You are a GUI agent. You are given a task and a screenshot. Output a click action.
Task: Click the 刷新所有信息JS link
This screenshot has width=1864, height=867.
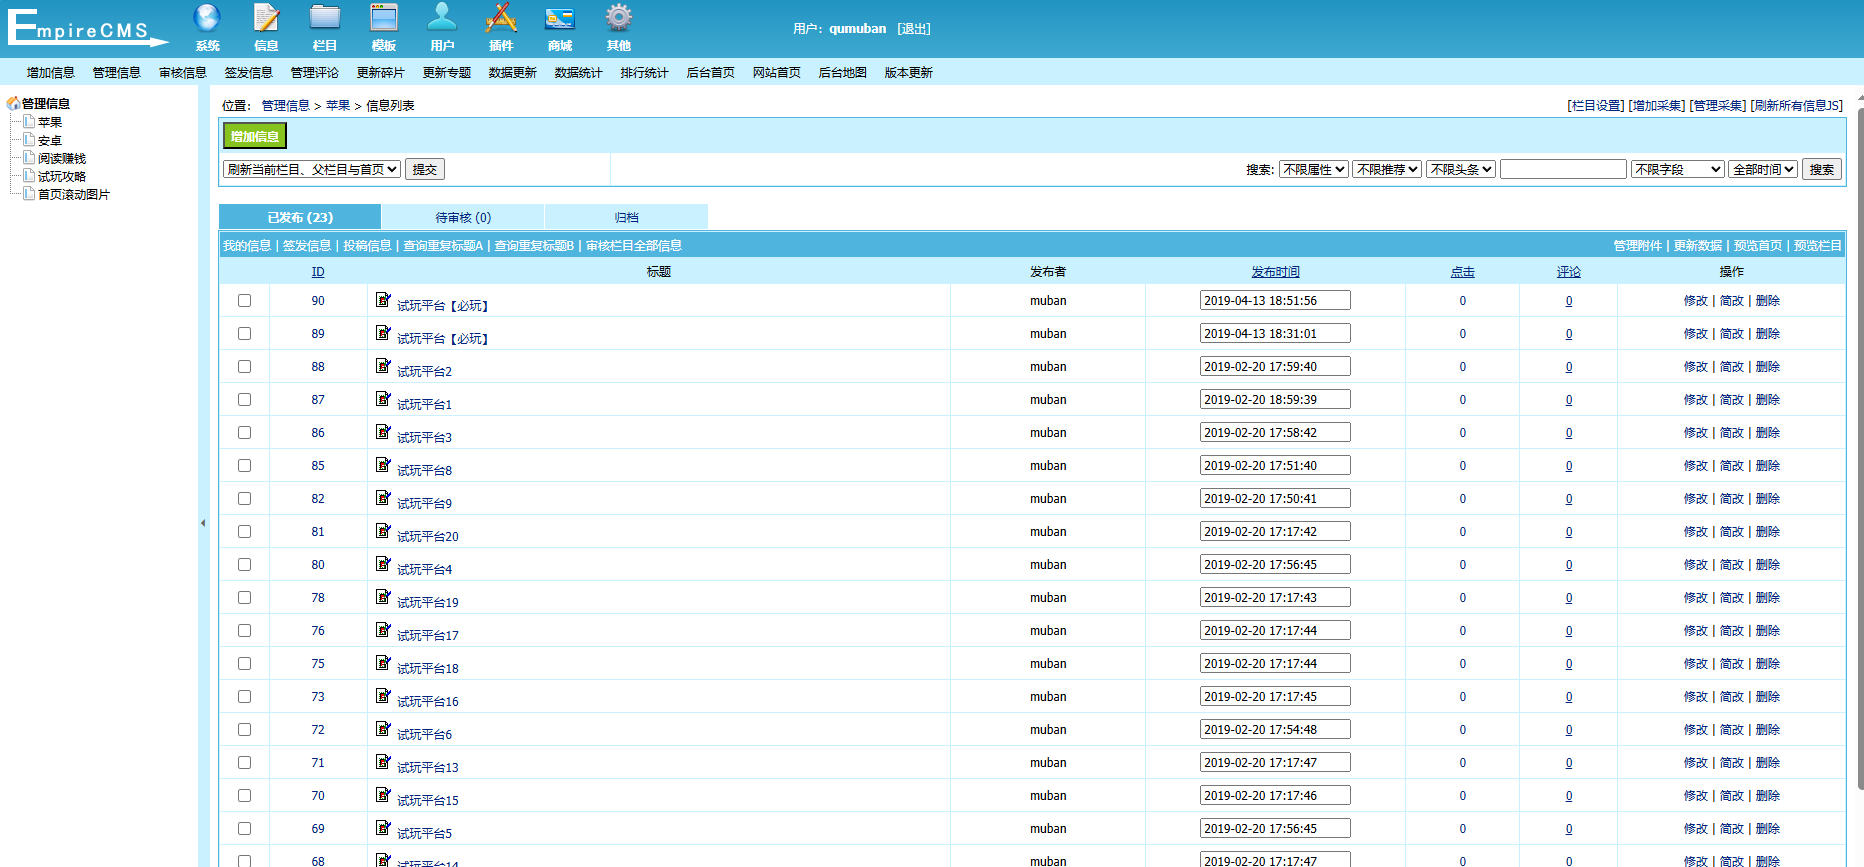coord(1797,105)
